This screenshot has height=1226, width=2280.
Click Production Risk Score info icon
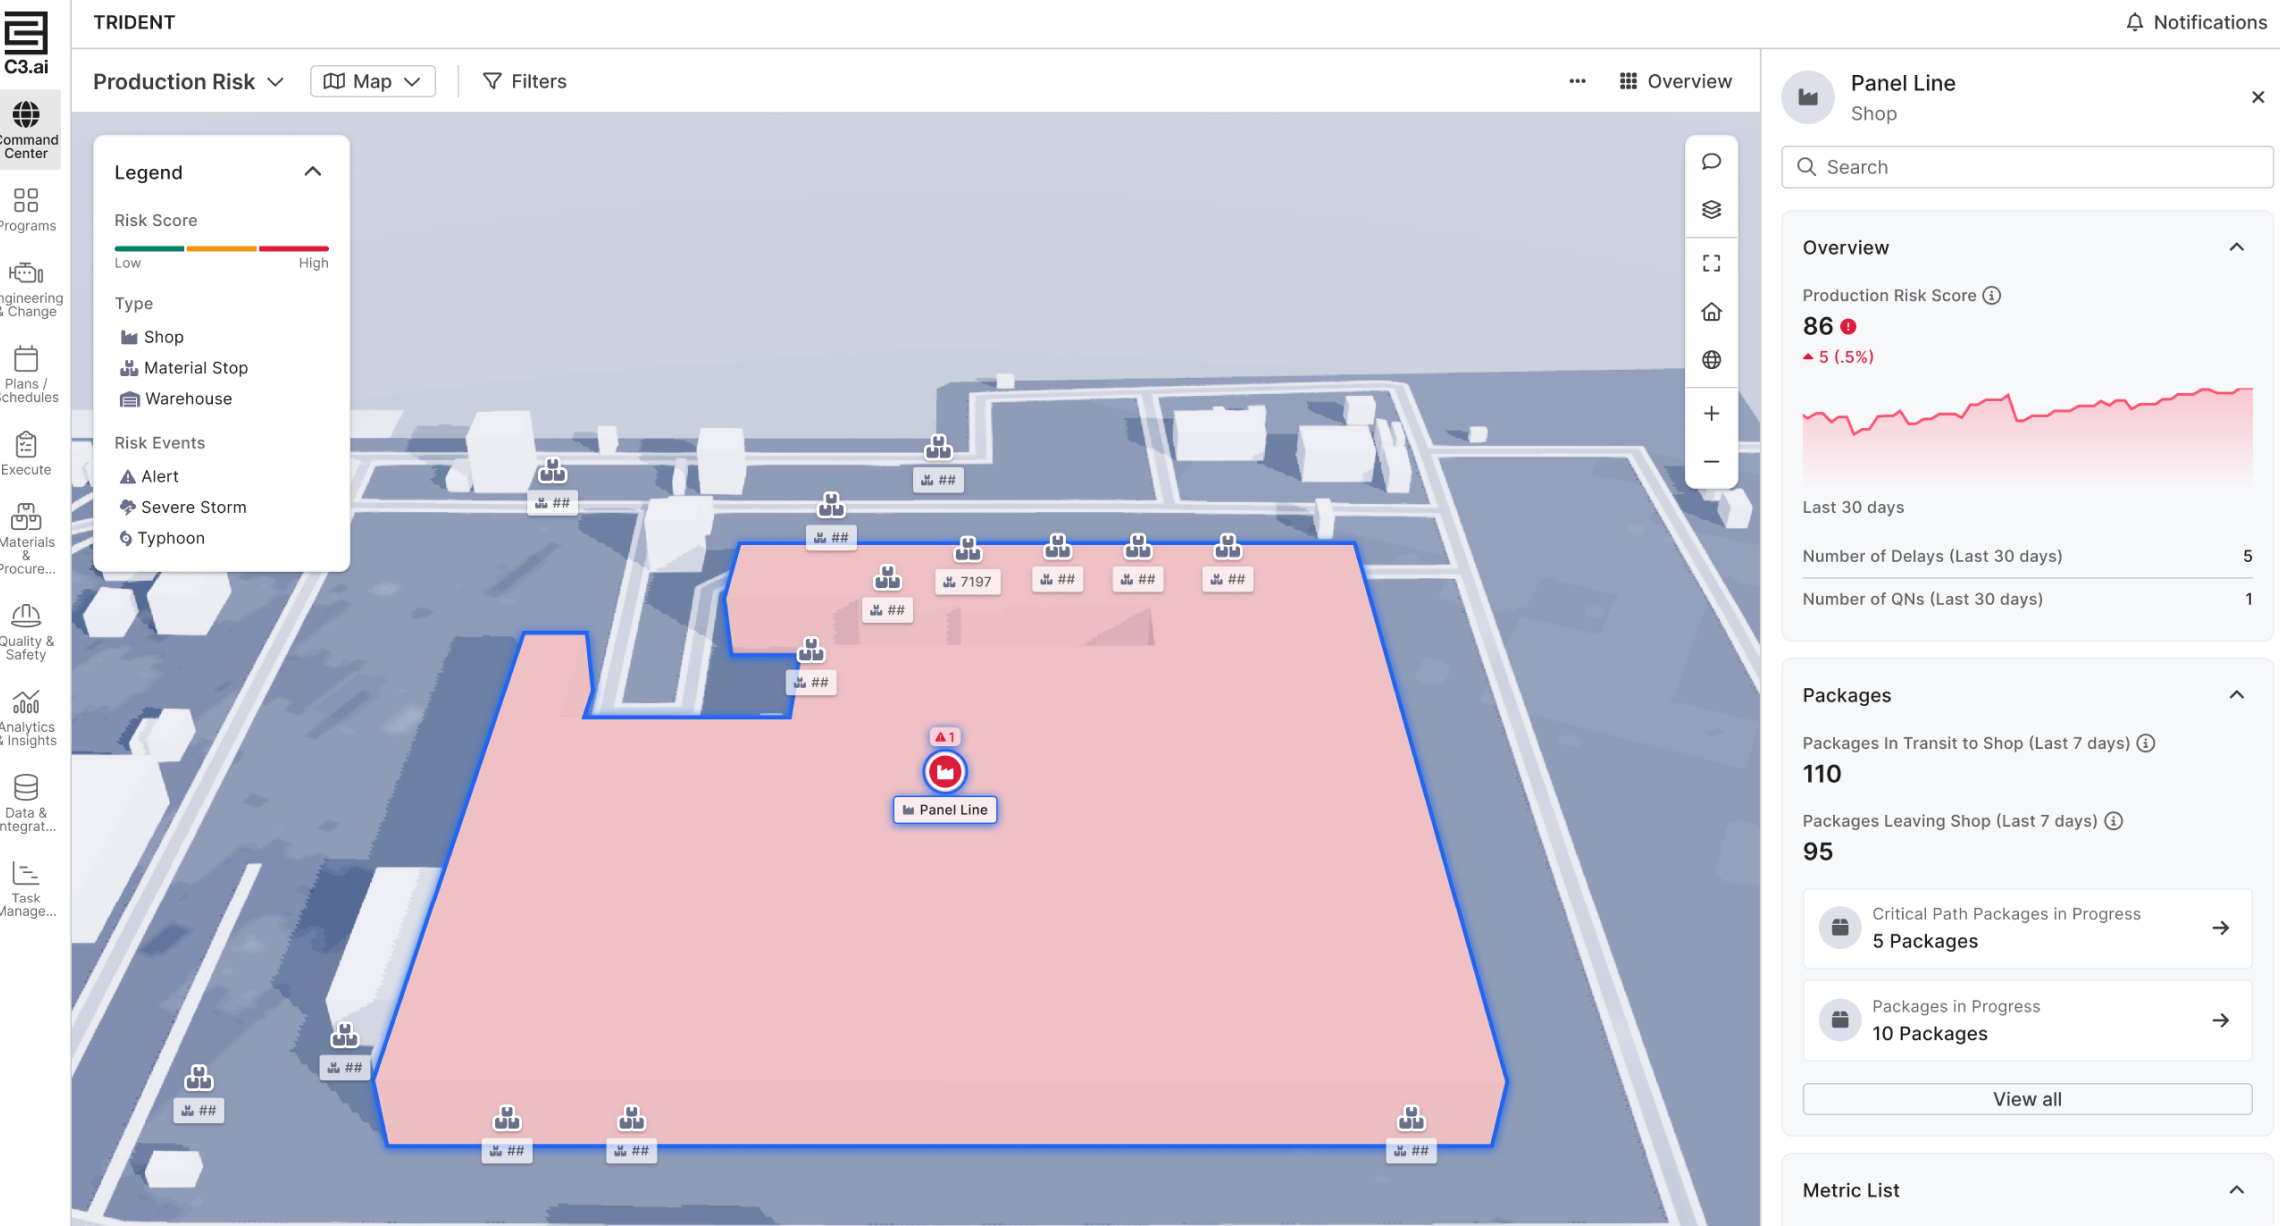(1992, 295)
